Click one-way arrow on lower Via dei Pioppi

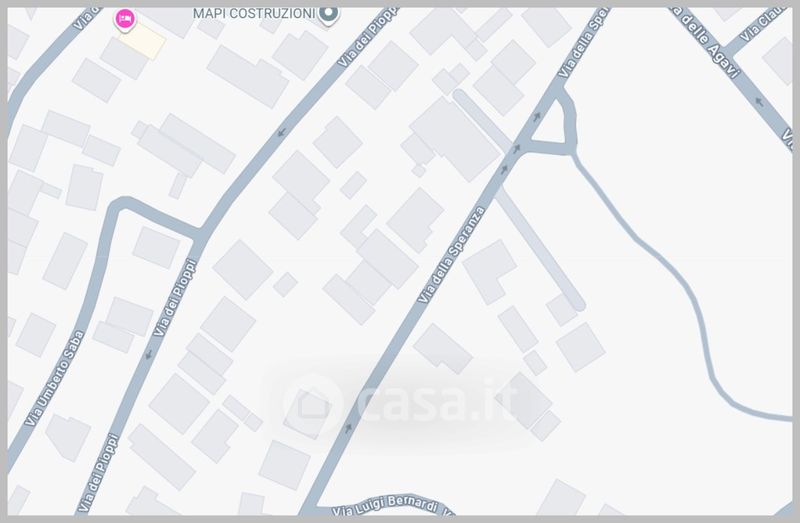[x=148, y=354]
